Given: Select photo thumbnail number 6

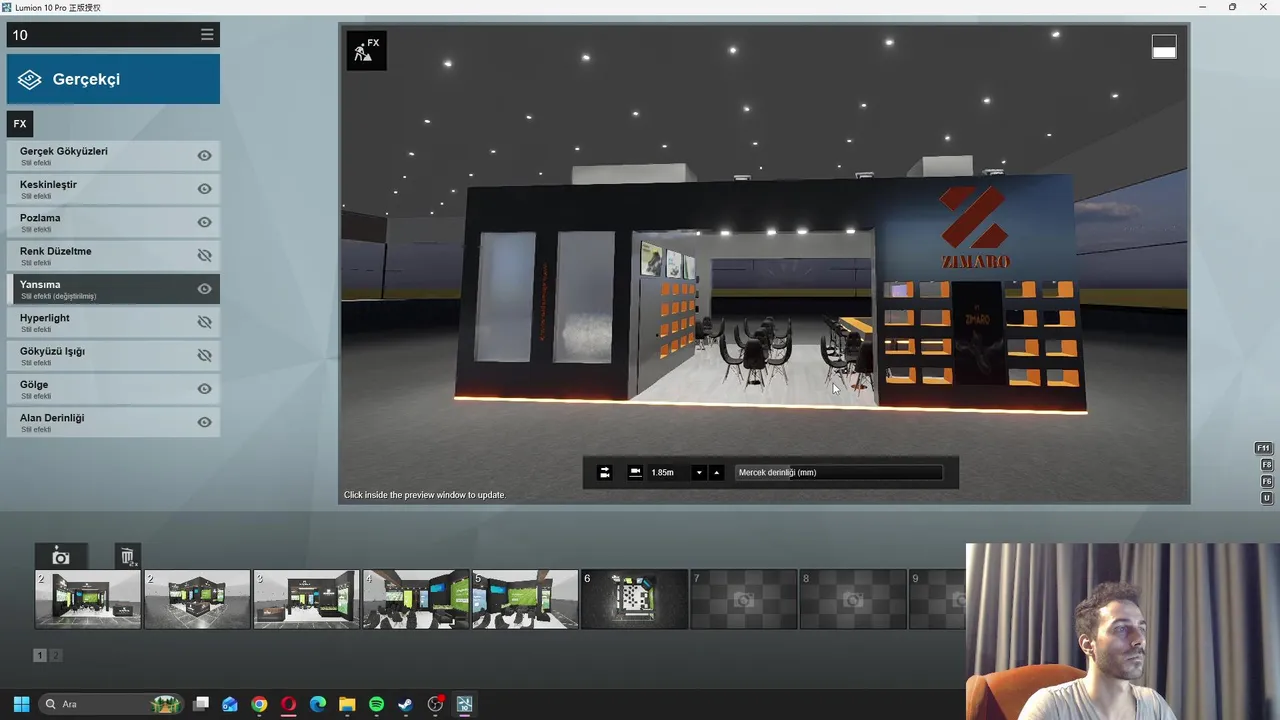Looking at the screenshot, I should pyautogui.click(x=634, y=599).
